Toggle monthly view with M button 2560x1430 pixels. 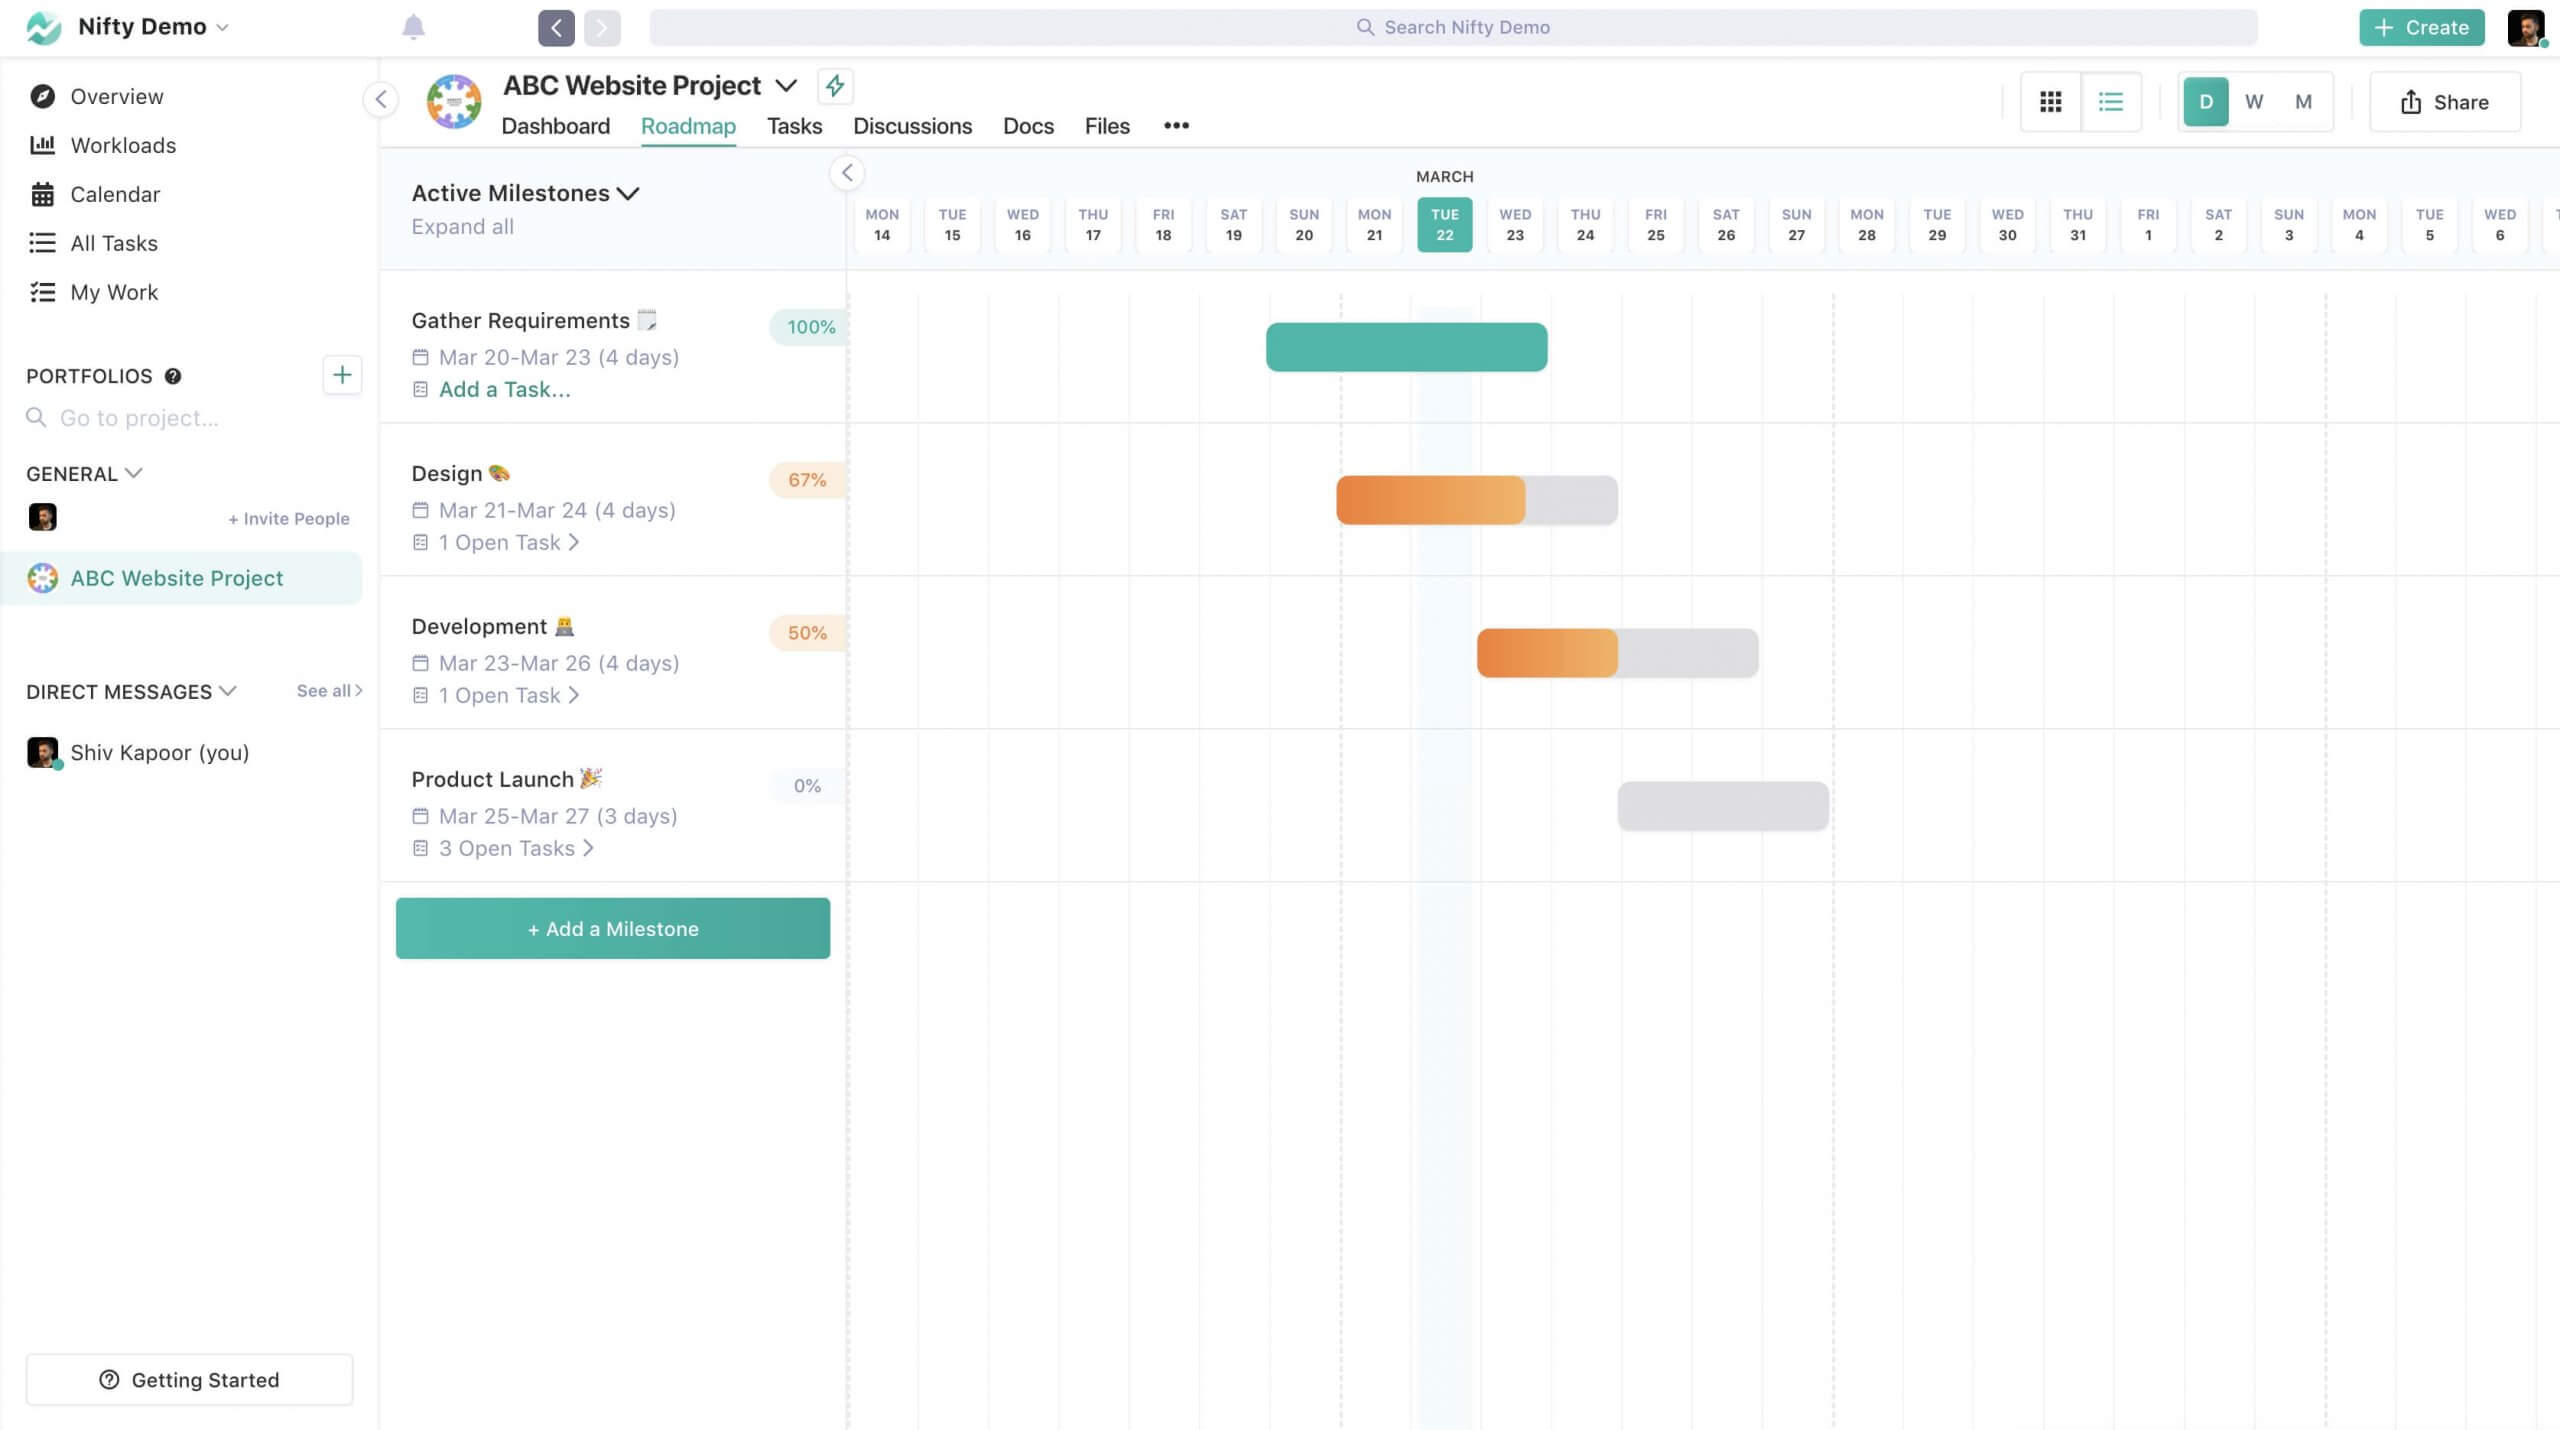click(2303, 100)
